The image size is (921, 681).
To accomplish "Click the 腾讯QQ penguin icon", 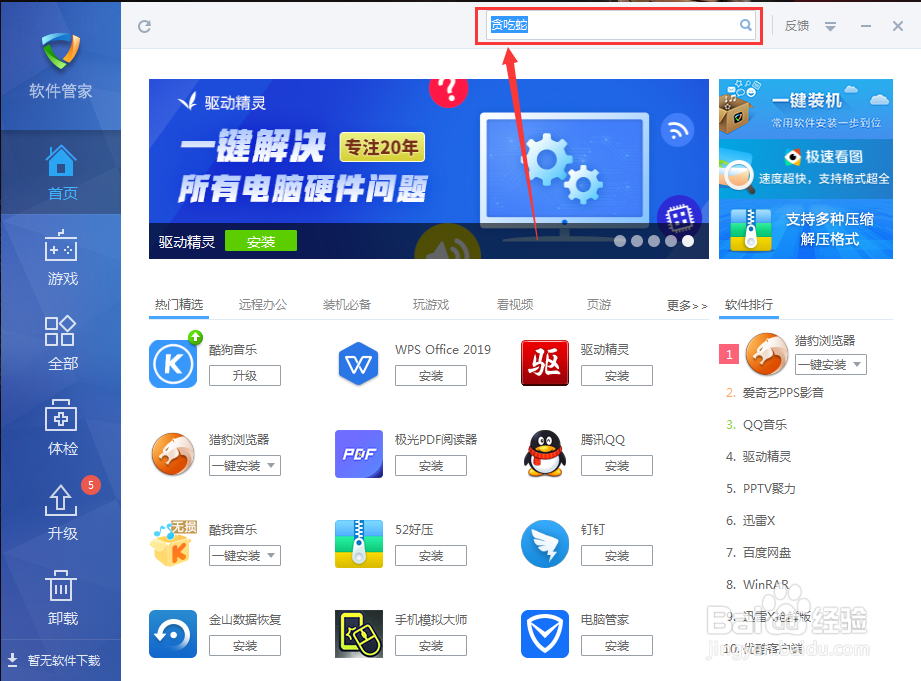I will [544, 454].
